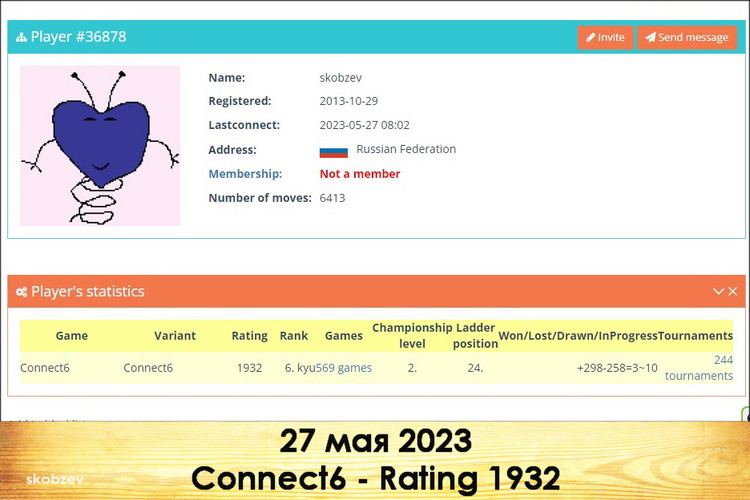The height and width of the screenshot is (500, 750).
Task: Click the Not a member status text
Action: pyautogui.click(x=359, y=174)
